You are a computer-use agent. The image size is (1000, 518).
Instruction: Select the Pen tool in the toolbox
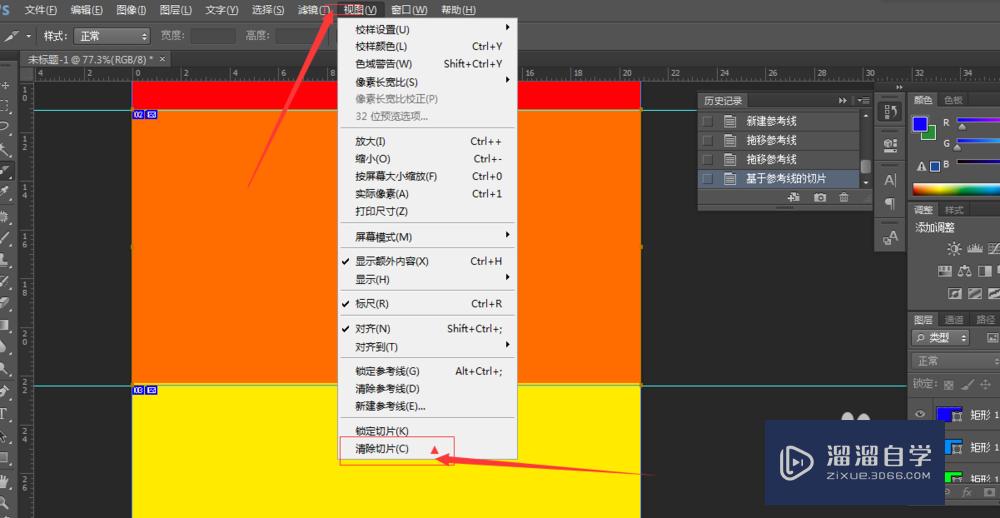click(x=5, y=390)
